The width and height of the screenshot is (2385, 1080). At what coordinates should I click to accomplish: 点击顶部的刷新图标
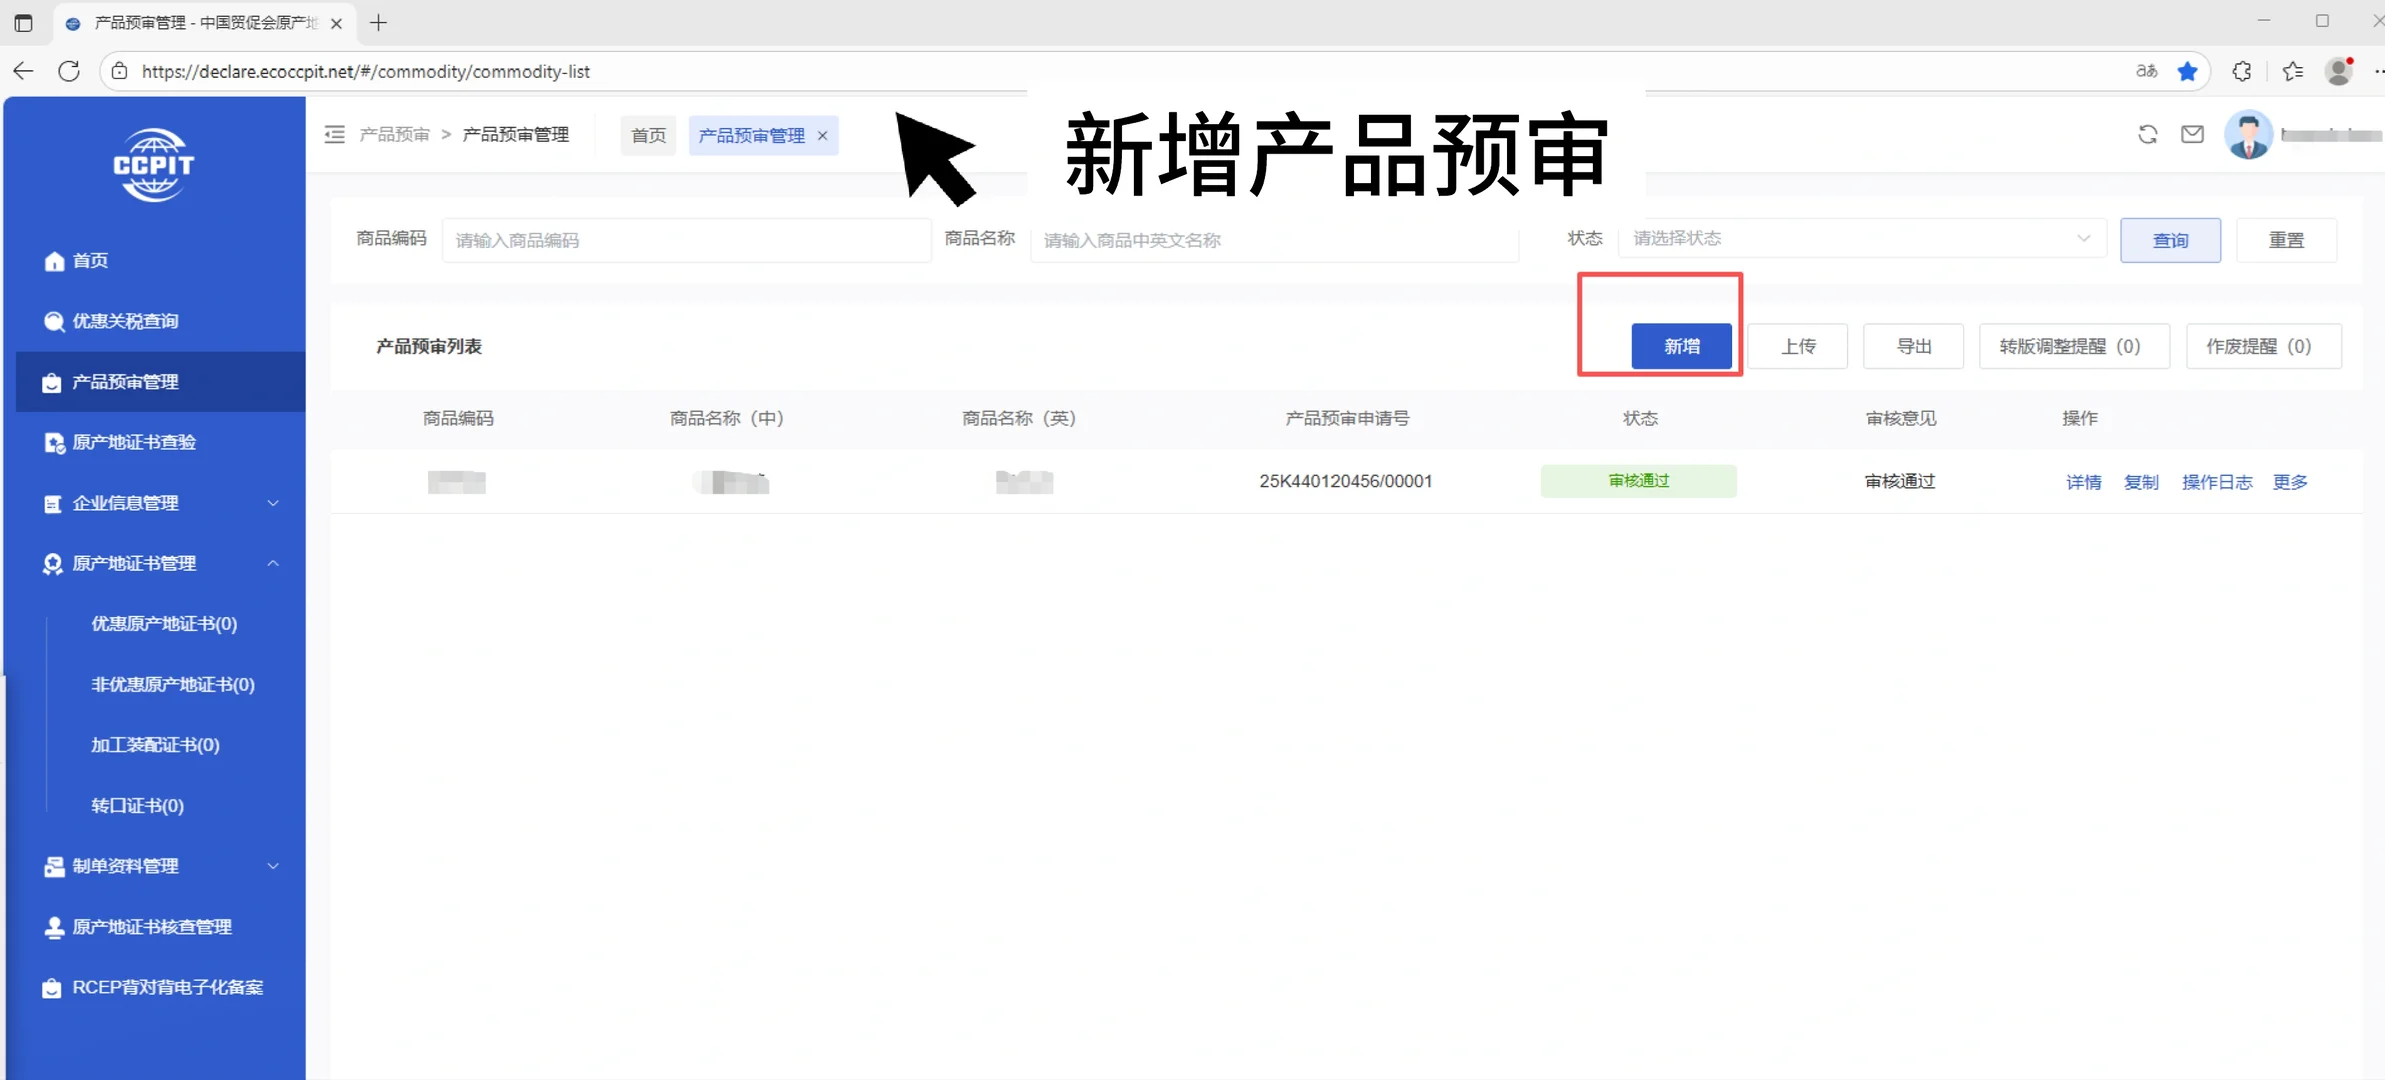[2146, 134]
